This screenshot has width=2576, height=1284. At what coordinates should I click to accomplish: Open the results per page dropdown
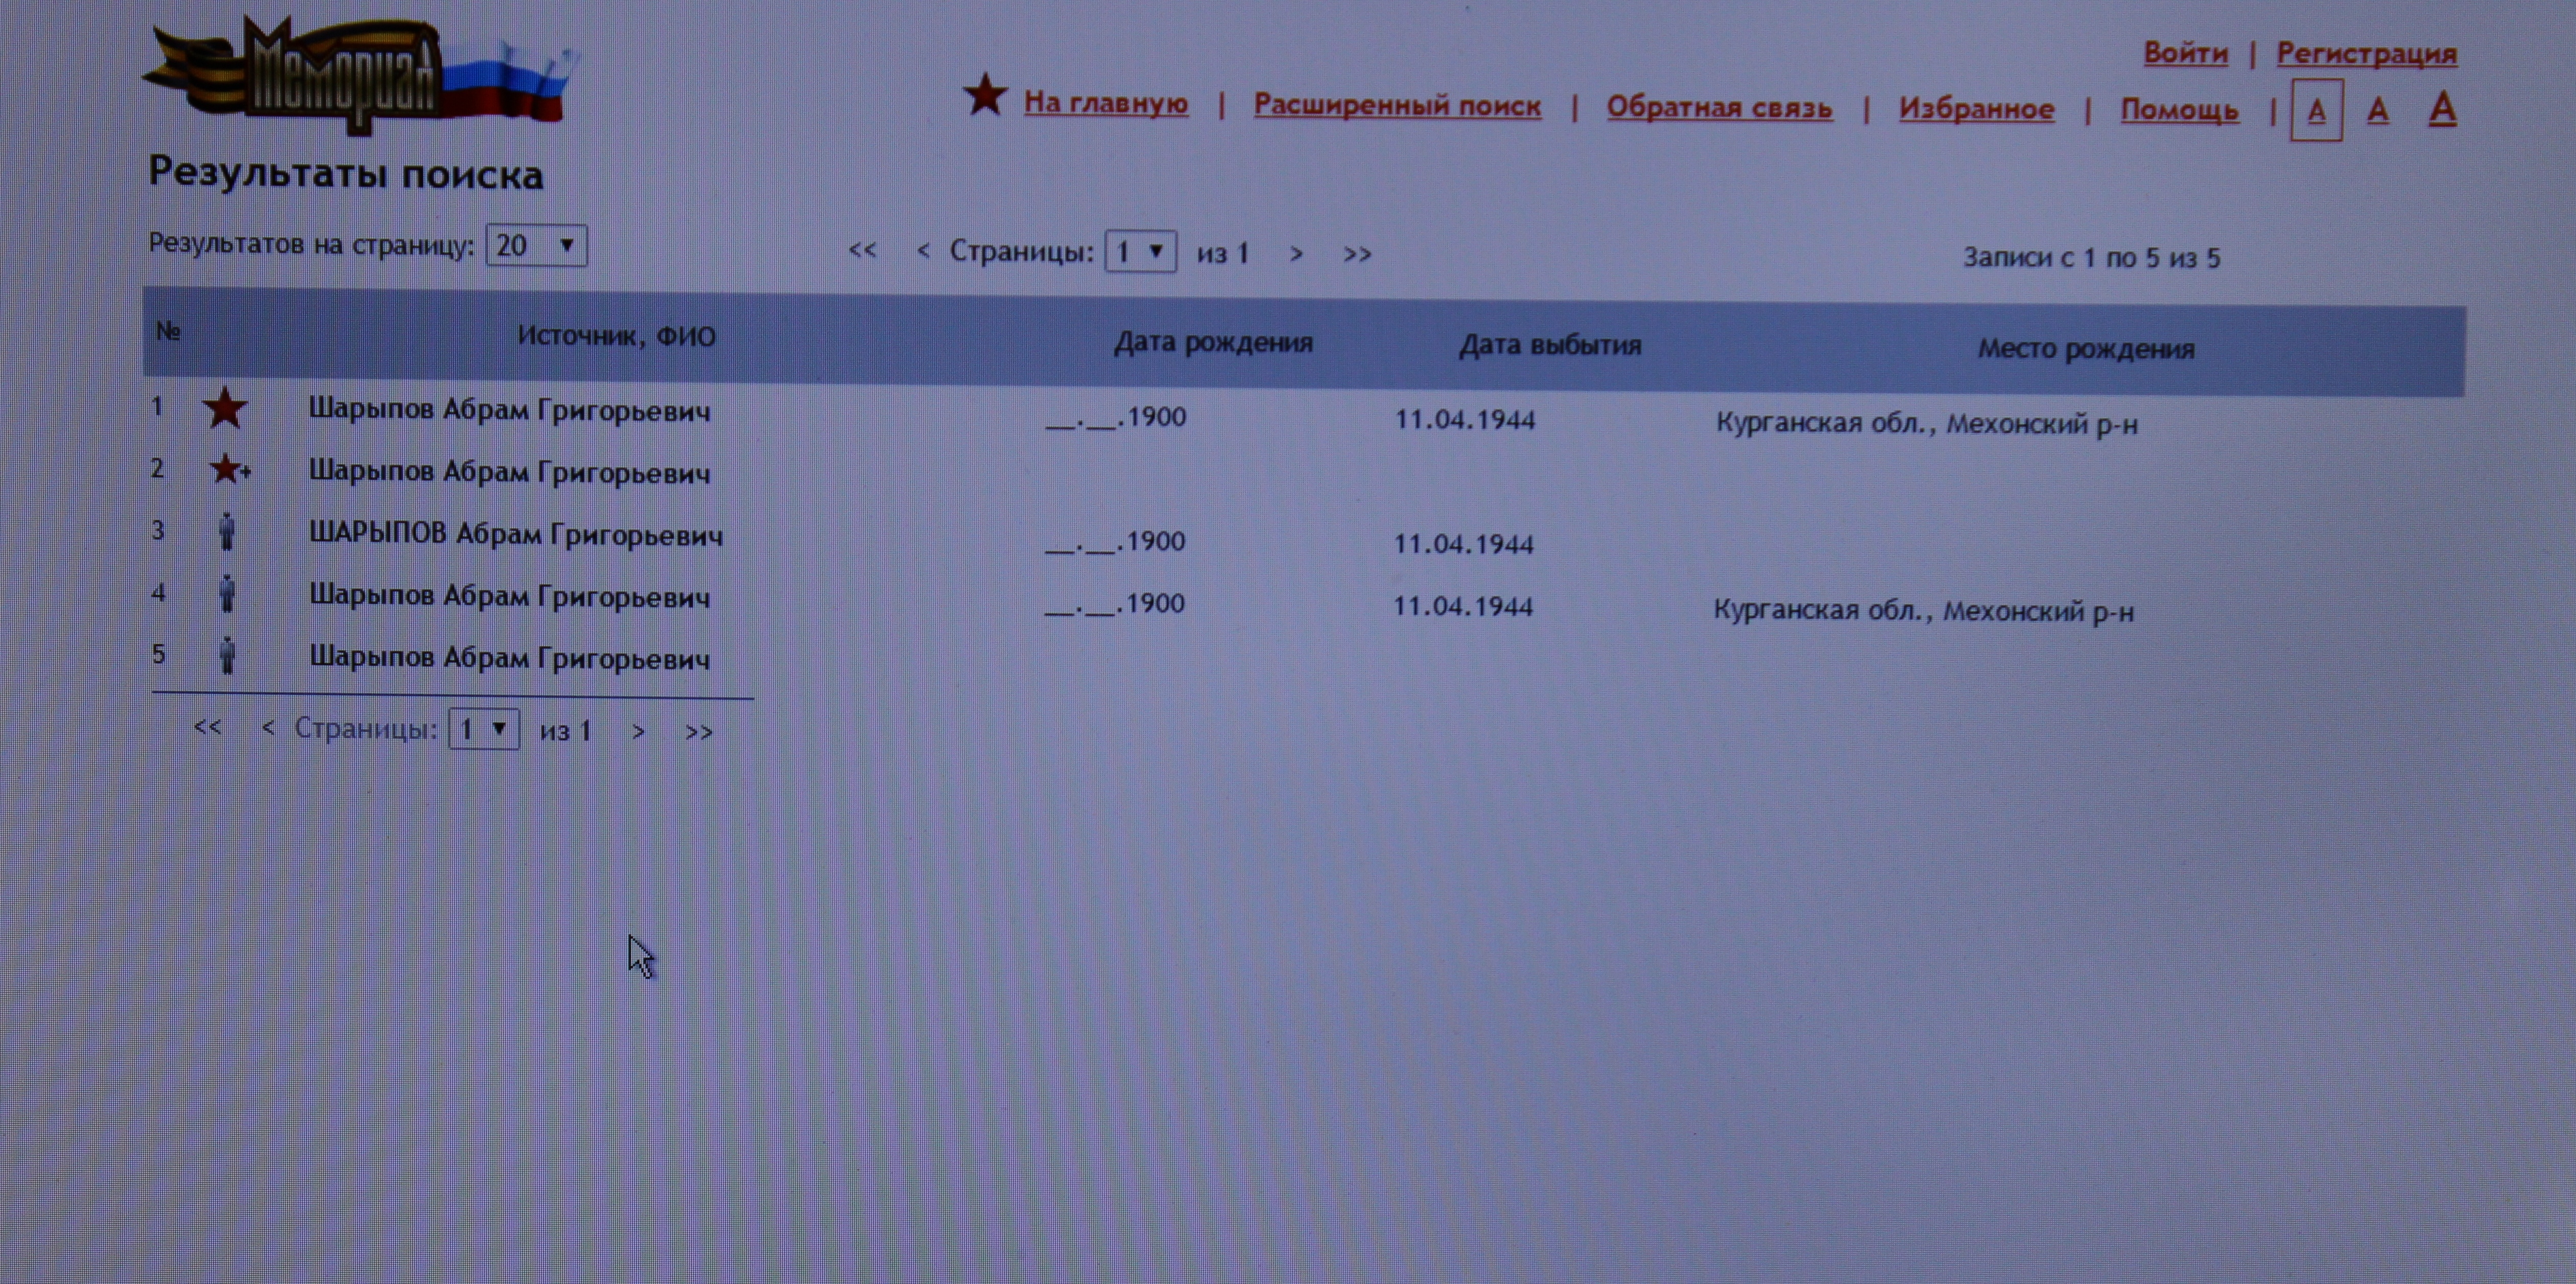536,245
